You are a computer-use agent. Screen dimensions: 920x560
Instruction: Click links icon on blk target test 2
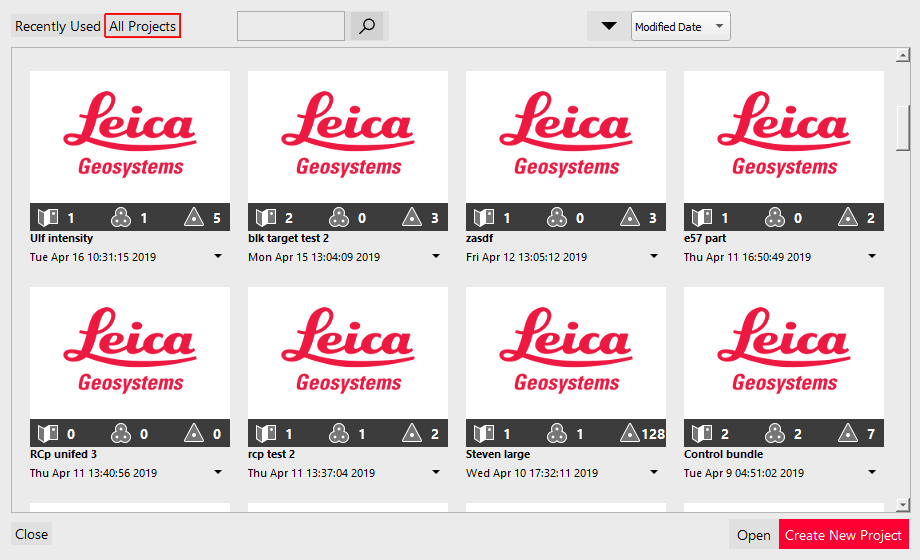click(x=338, y=217)
